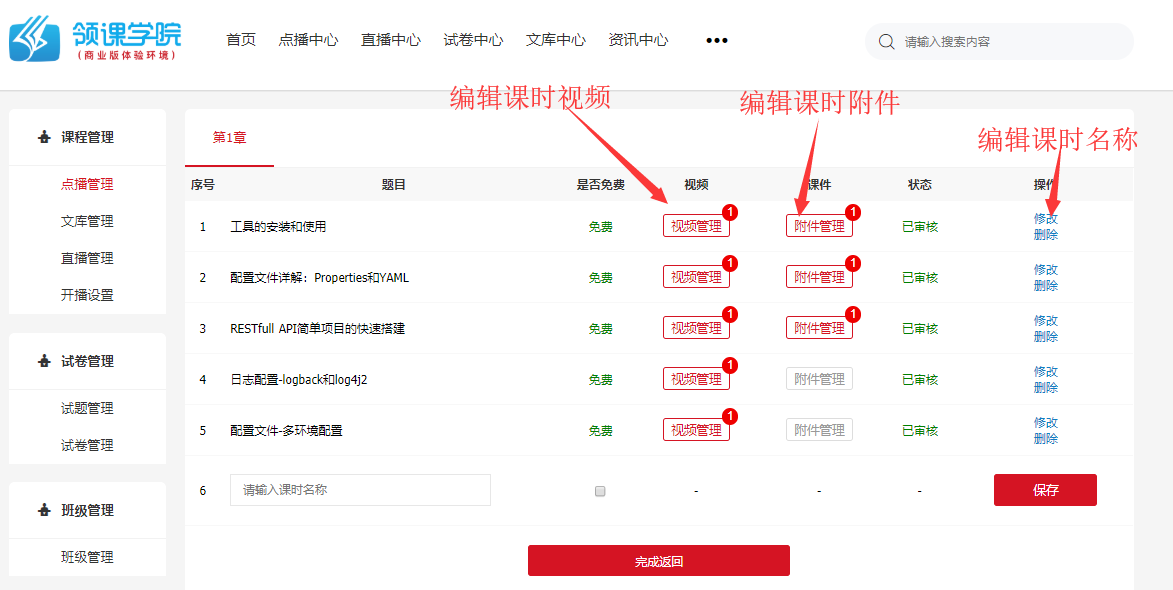1173x590 pixels.
Task: Click the 班级管理 section icon
Action: tap(43, 511)
